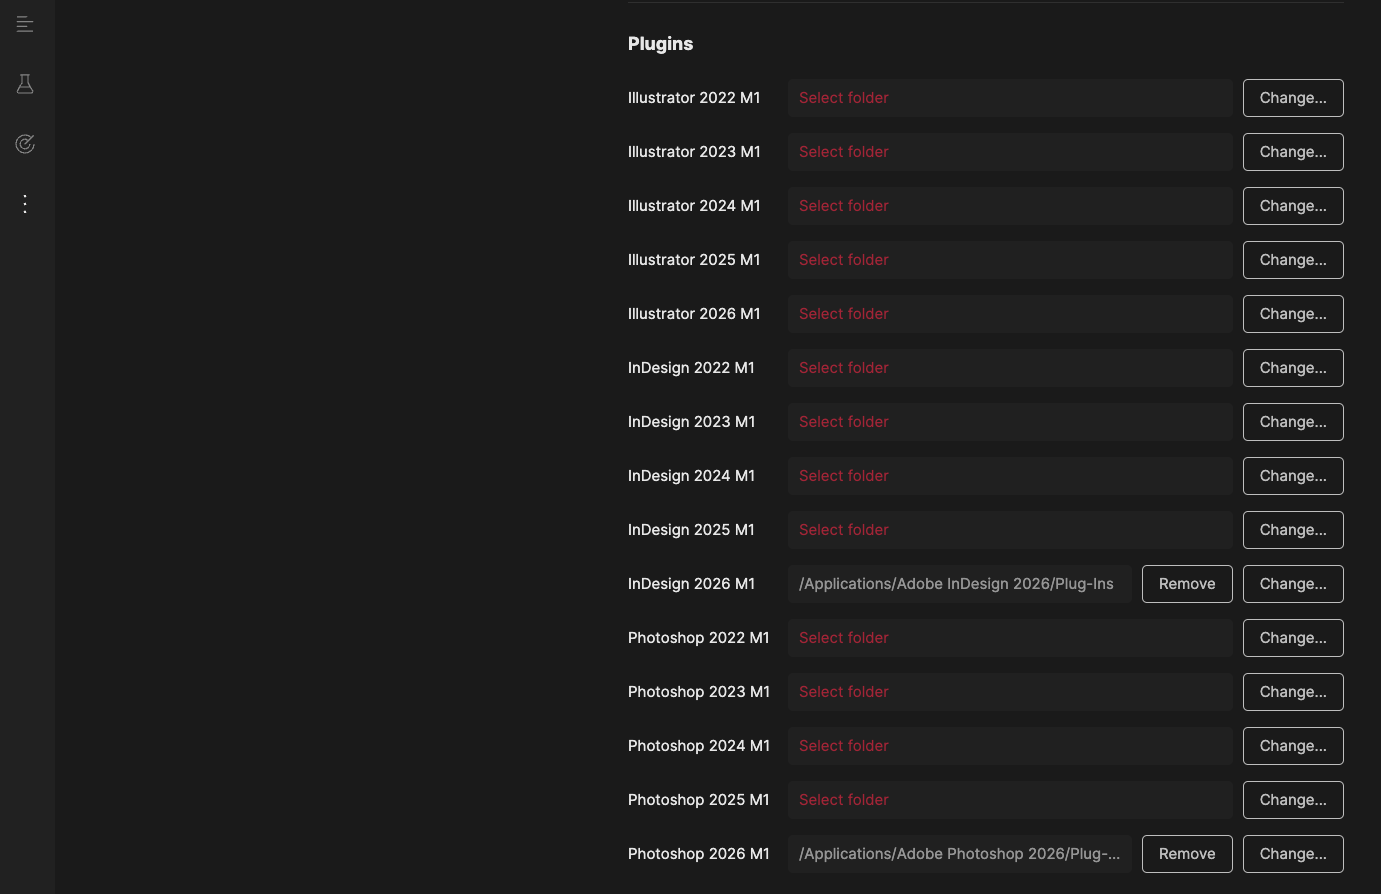Click the Illustrator 2025 M1 Select folder field

coord(1009,260)
